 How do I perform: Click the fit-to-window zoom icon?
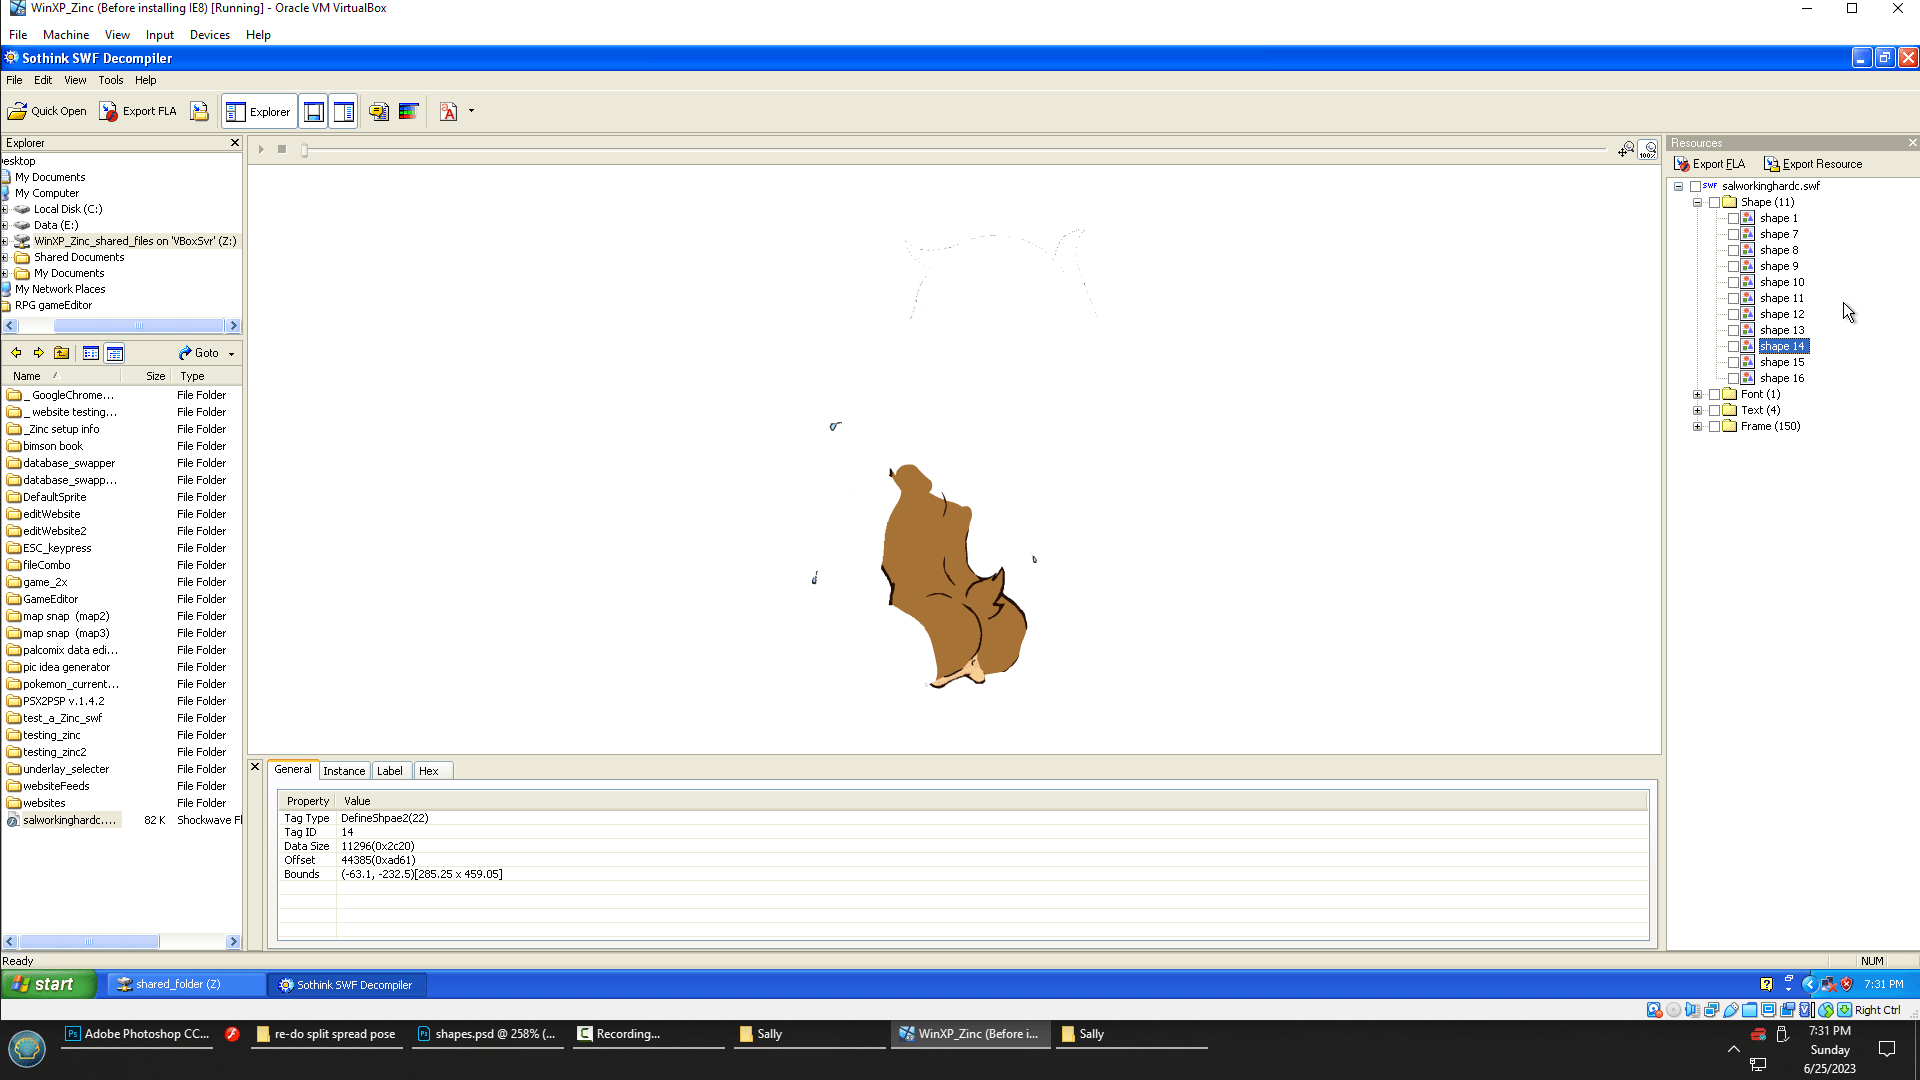click(x=1626, y=150)
